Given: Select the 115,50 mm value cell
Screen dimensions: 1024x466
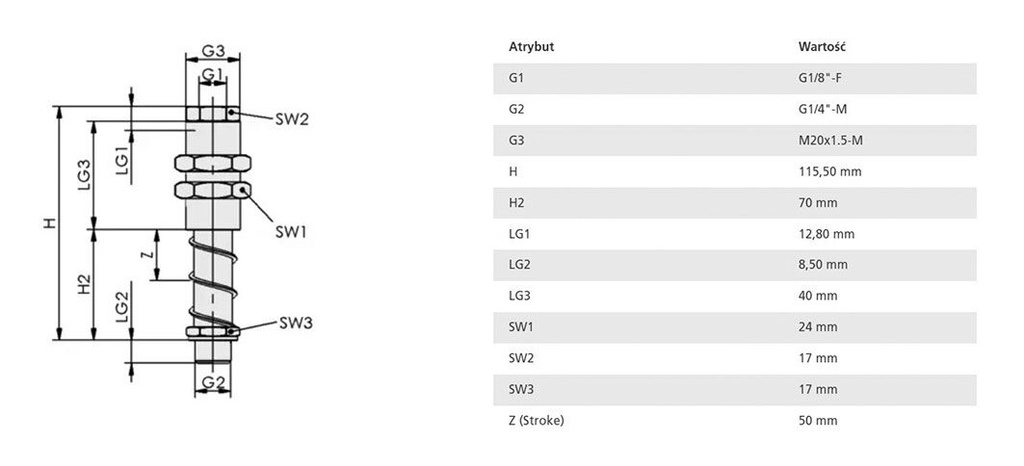Looking at the screenshot, I should (829, 171).
